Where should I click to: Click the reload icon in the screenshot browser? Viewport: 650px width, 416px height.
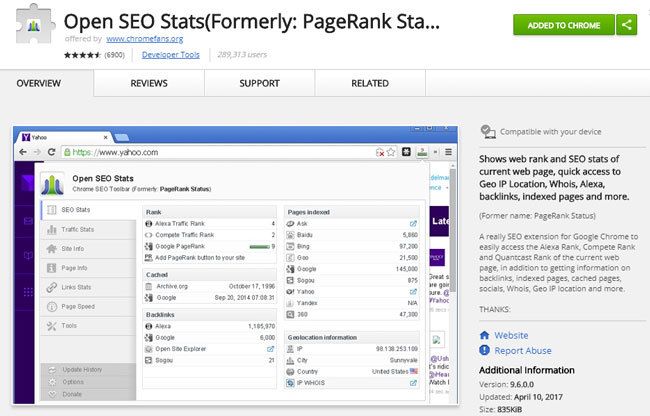tap(51, 152)
